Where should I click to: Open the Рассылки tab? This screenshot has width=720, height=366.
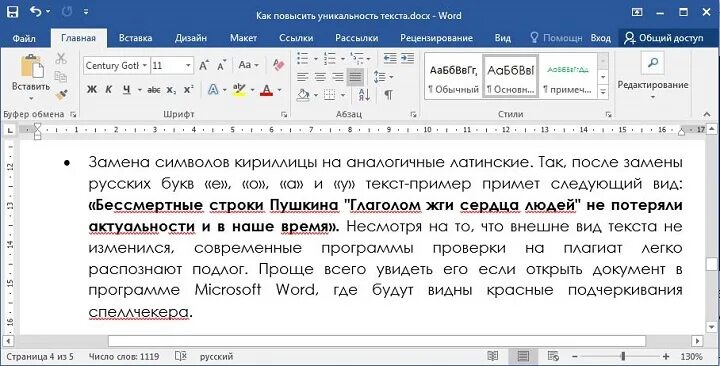pyautogui.click(x=357, y=38)
